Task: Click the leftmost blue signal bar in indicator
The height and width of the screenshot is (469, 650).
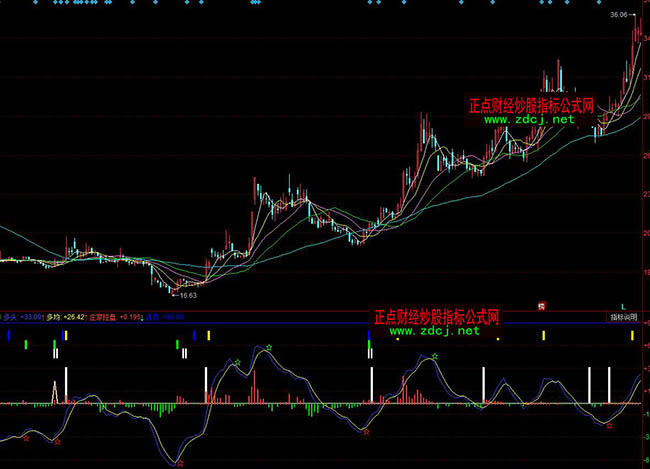Action: point(8,336)
